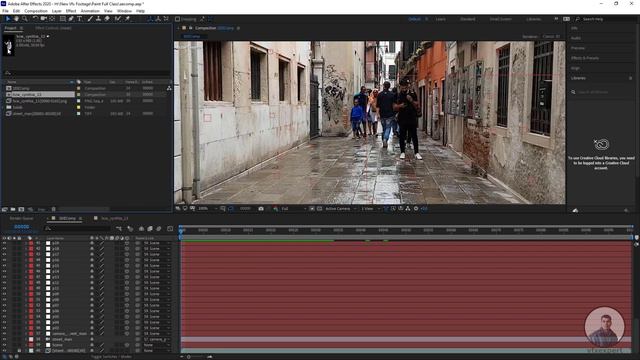640x360 pixels.
Task: Open the parent dropdown for the street_man layer
Action: [x=157, y=339]
